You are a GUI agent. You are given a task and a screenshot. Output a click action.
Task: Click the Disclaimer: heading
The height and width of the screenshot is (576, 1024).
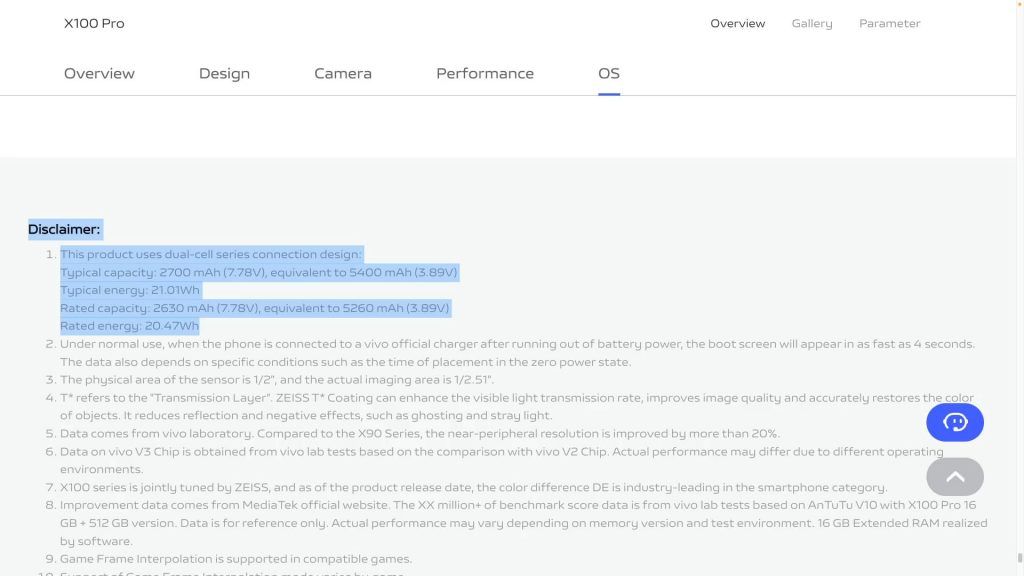click(x=64, y=229)
